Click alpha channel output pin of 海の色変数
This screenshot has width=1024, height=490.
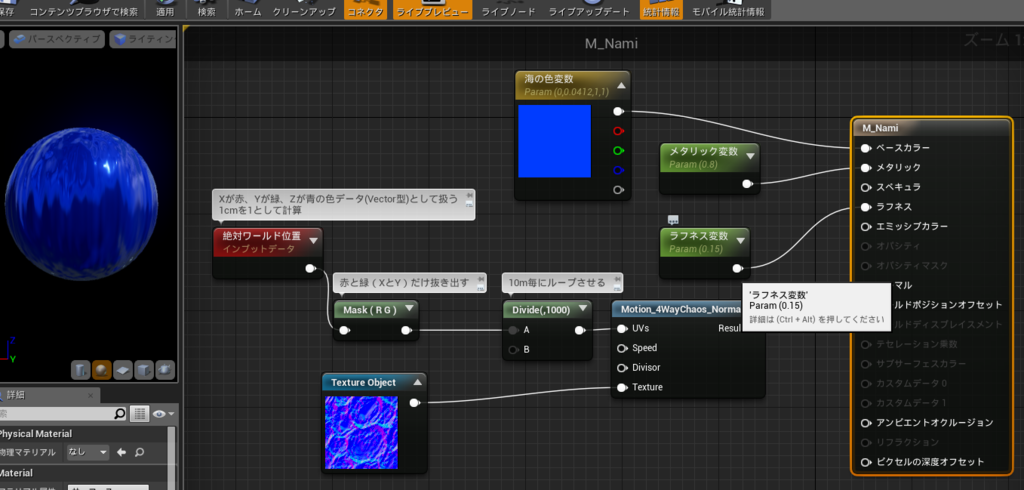(618, 190)
